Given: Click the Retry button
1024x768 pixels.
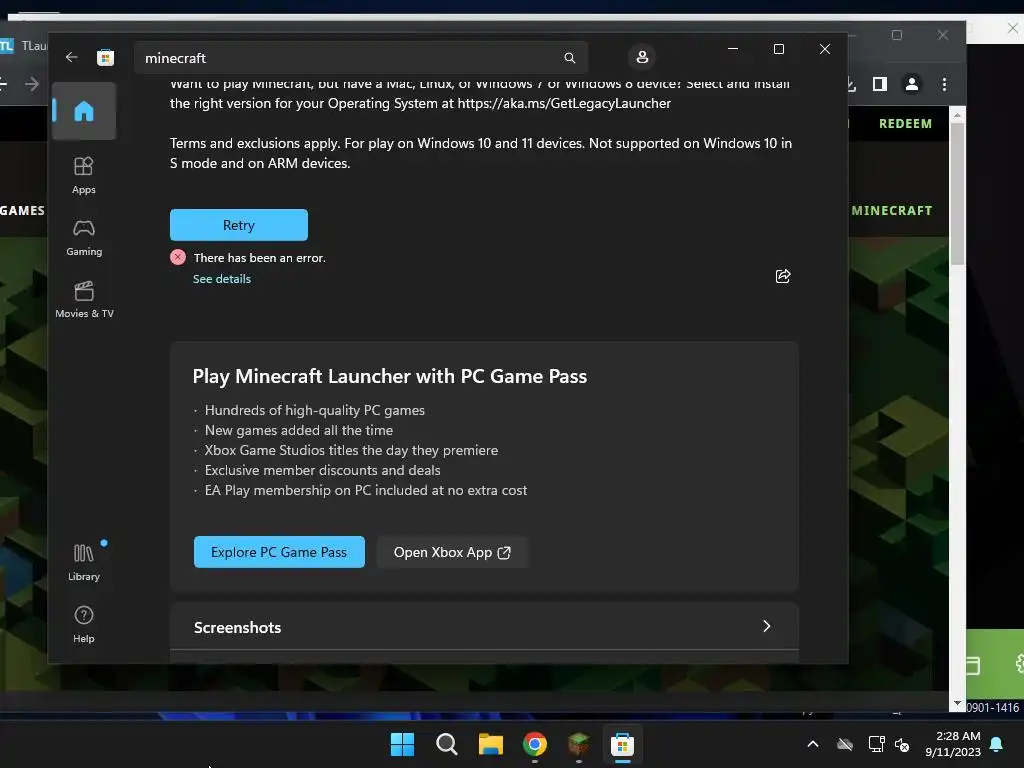Looking at the screenshot, I should tap(239, 225).
